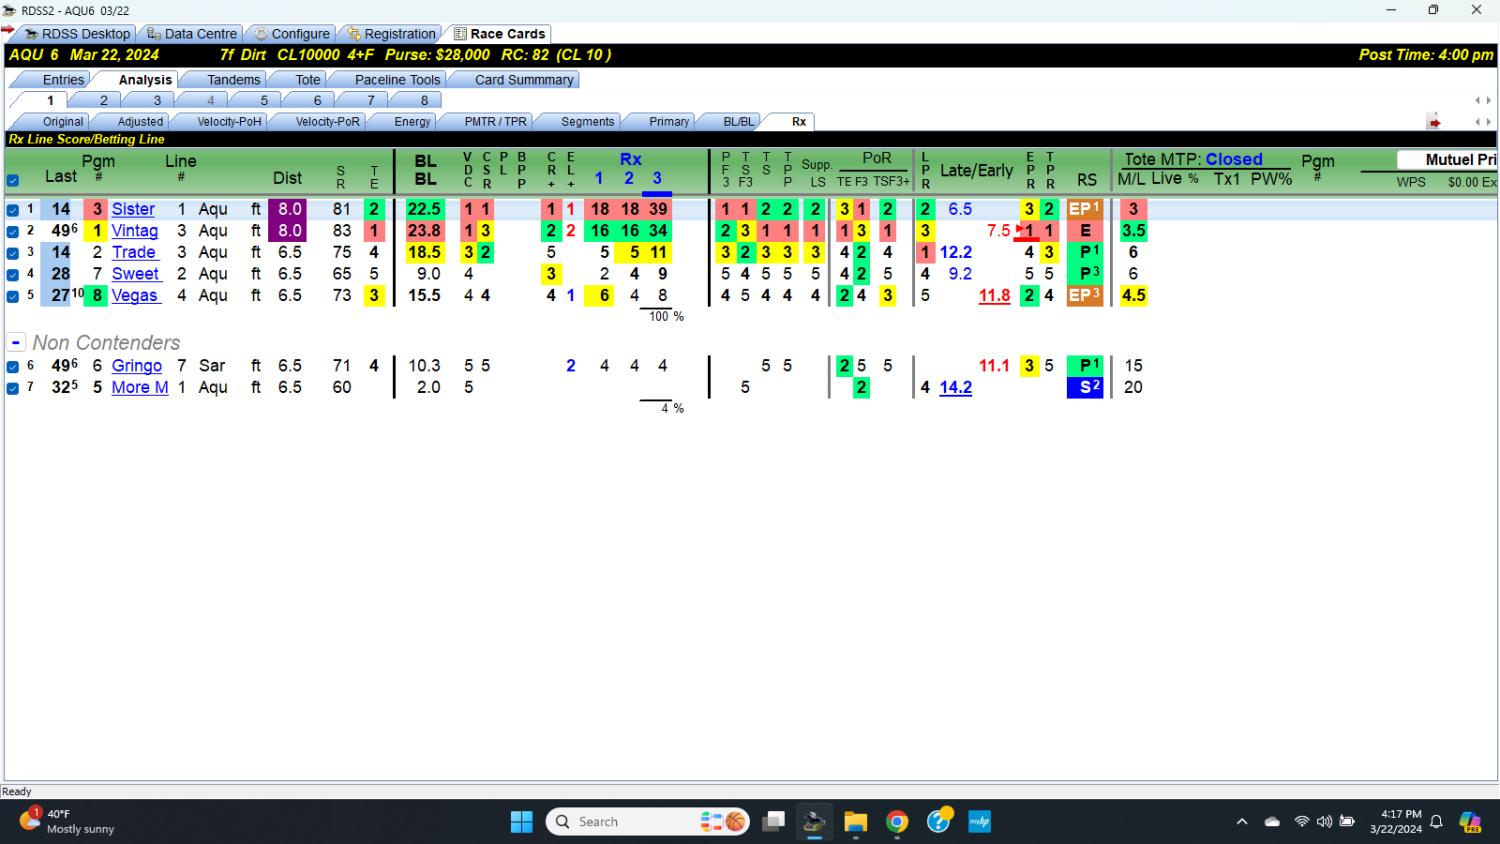This screenshot has height=844, width=1500.
Task: Click the purple 8.0 distance cell for Sister
Action: 289,209
